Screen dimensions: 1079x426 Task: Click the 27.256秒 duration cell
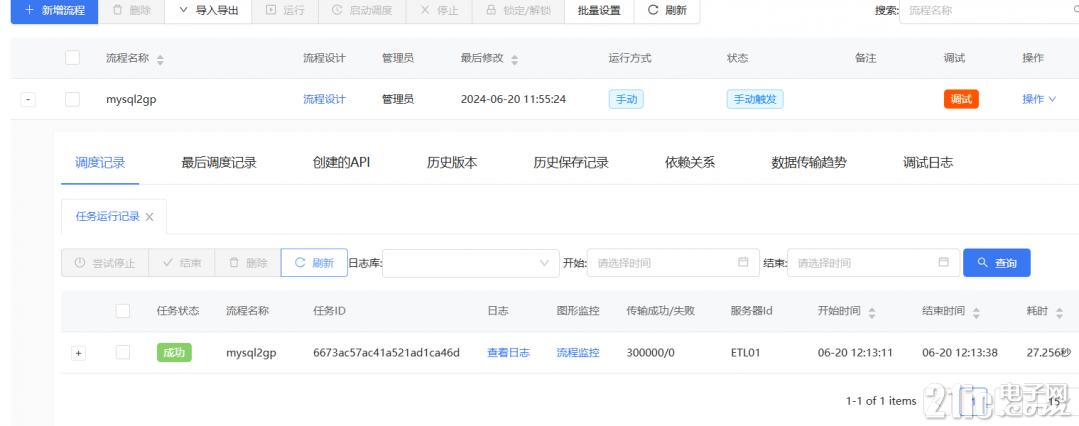click(1049, 352)
